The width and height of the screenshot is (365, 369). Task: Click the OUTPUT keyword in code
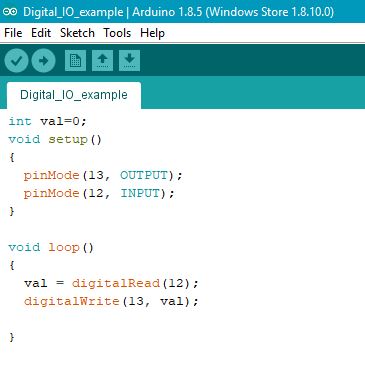coord(144,175)
